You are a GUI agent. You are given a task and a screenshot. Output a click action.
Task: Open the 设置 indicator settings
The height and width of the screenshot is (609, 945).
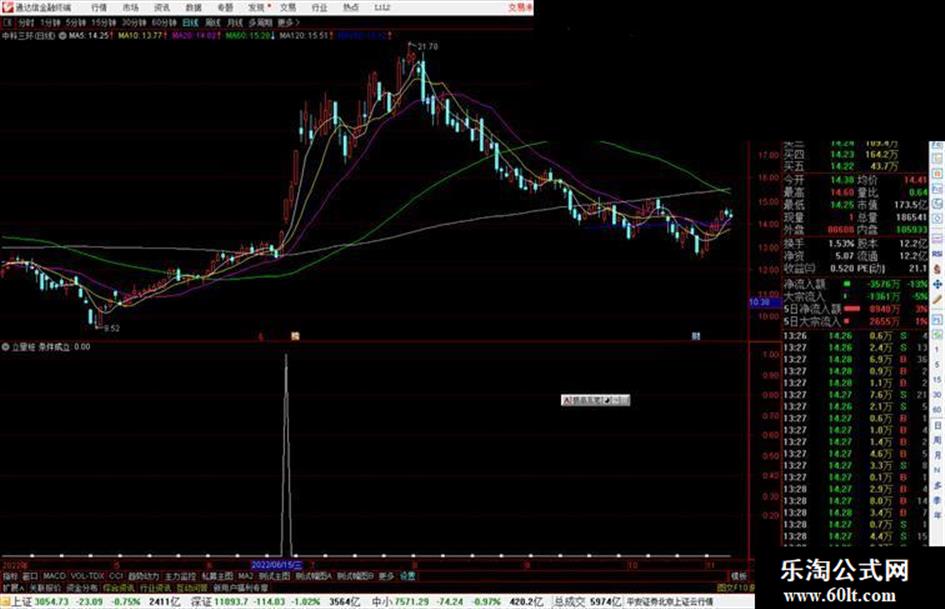point(408,576)
